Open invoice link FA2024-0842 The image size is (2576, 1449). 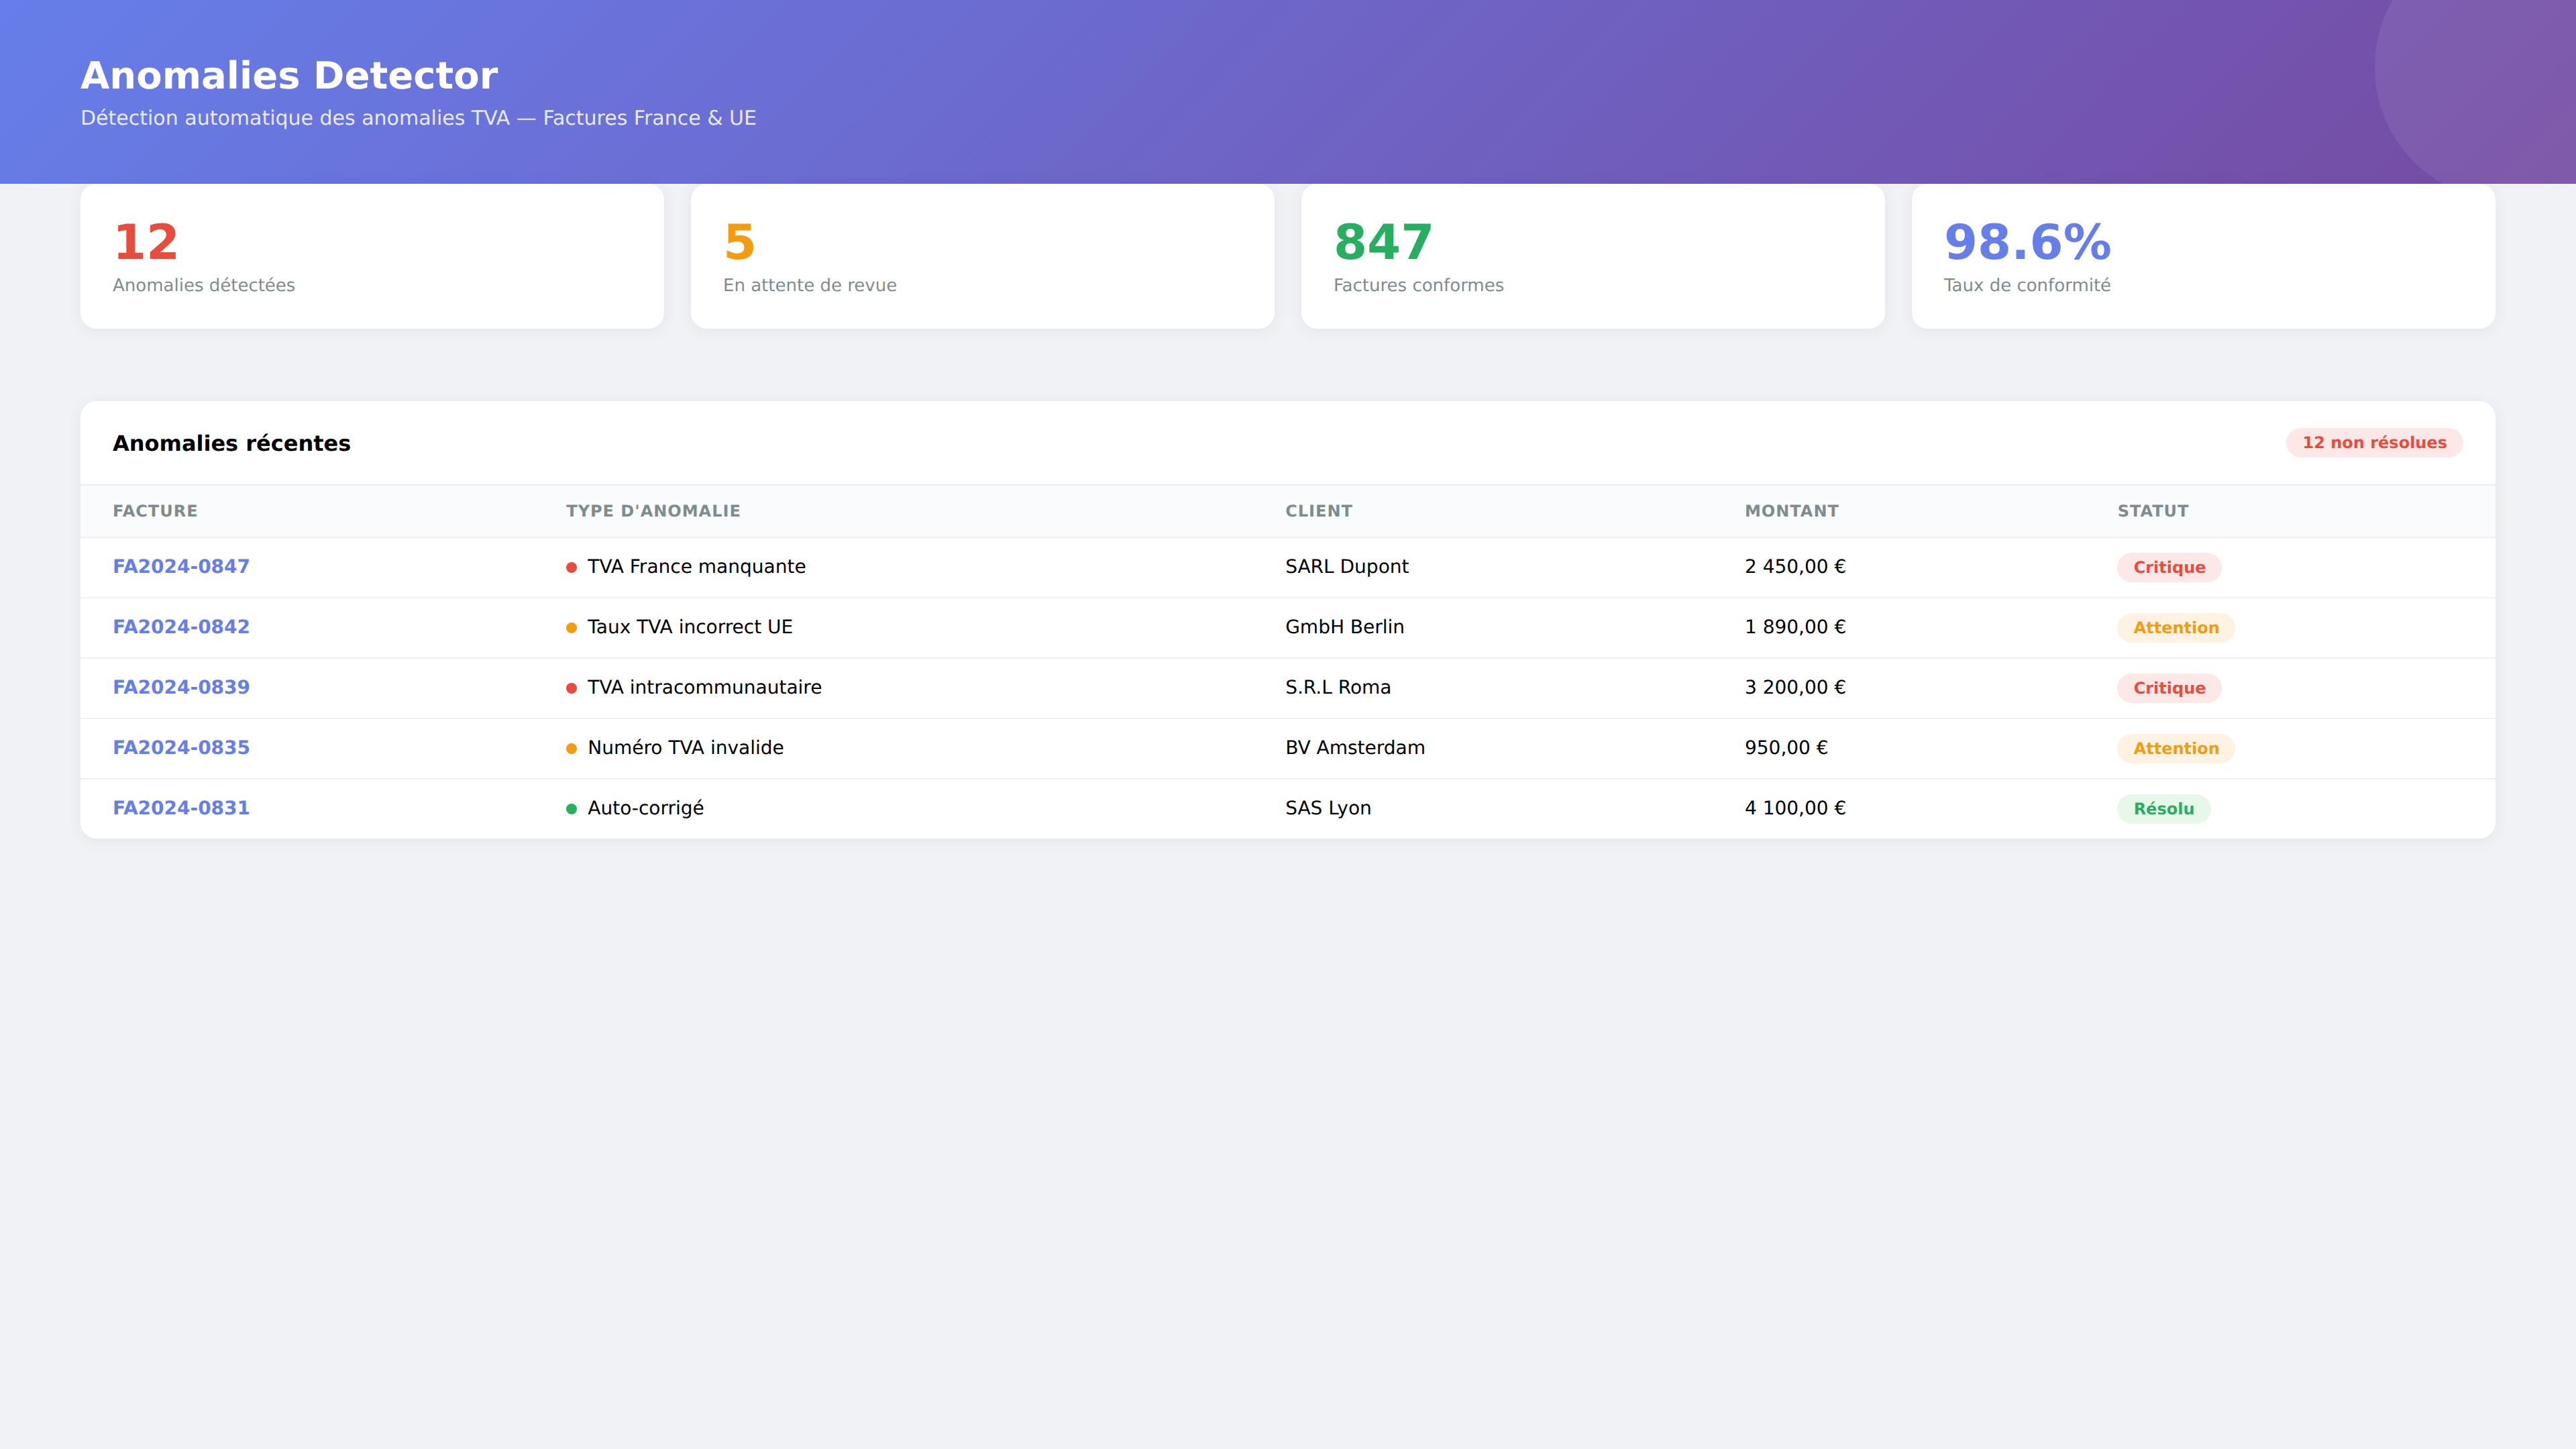coord(181,627)
